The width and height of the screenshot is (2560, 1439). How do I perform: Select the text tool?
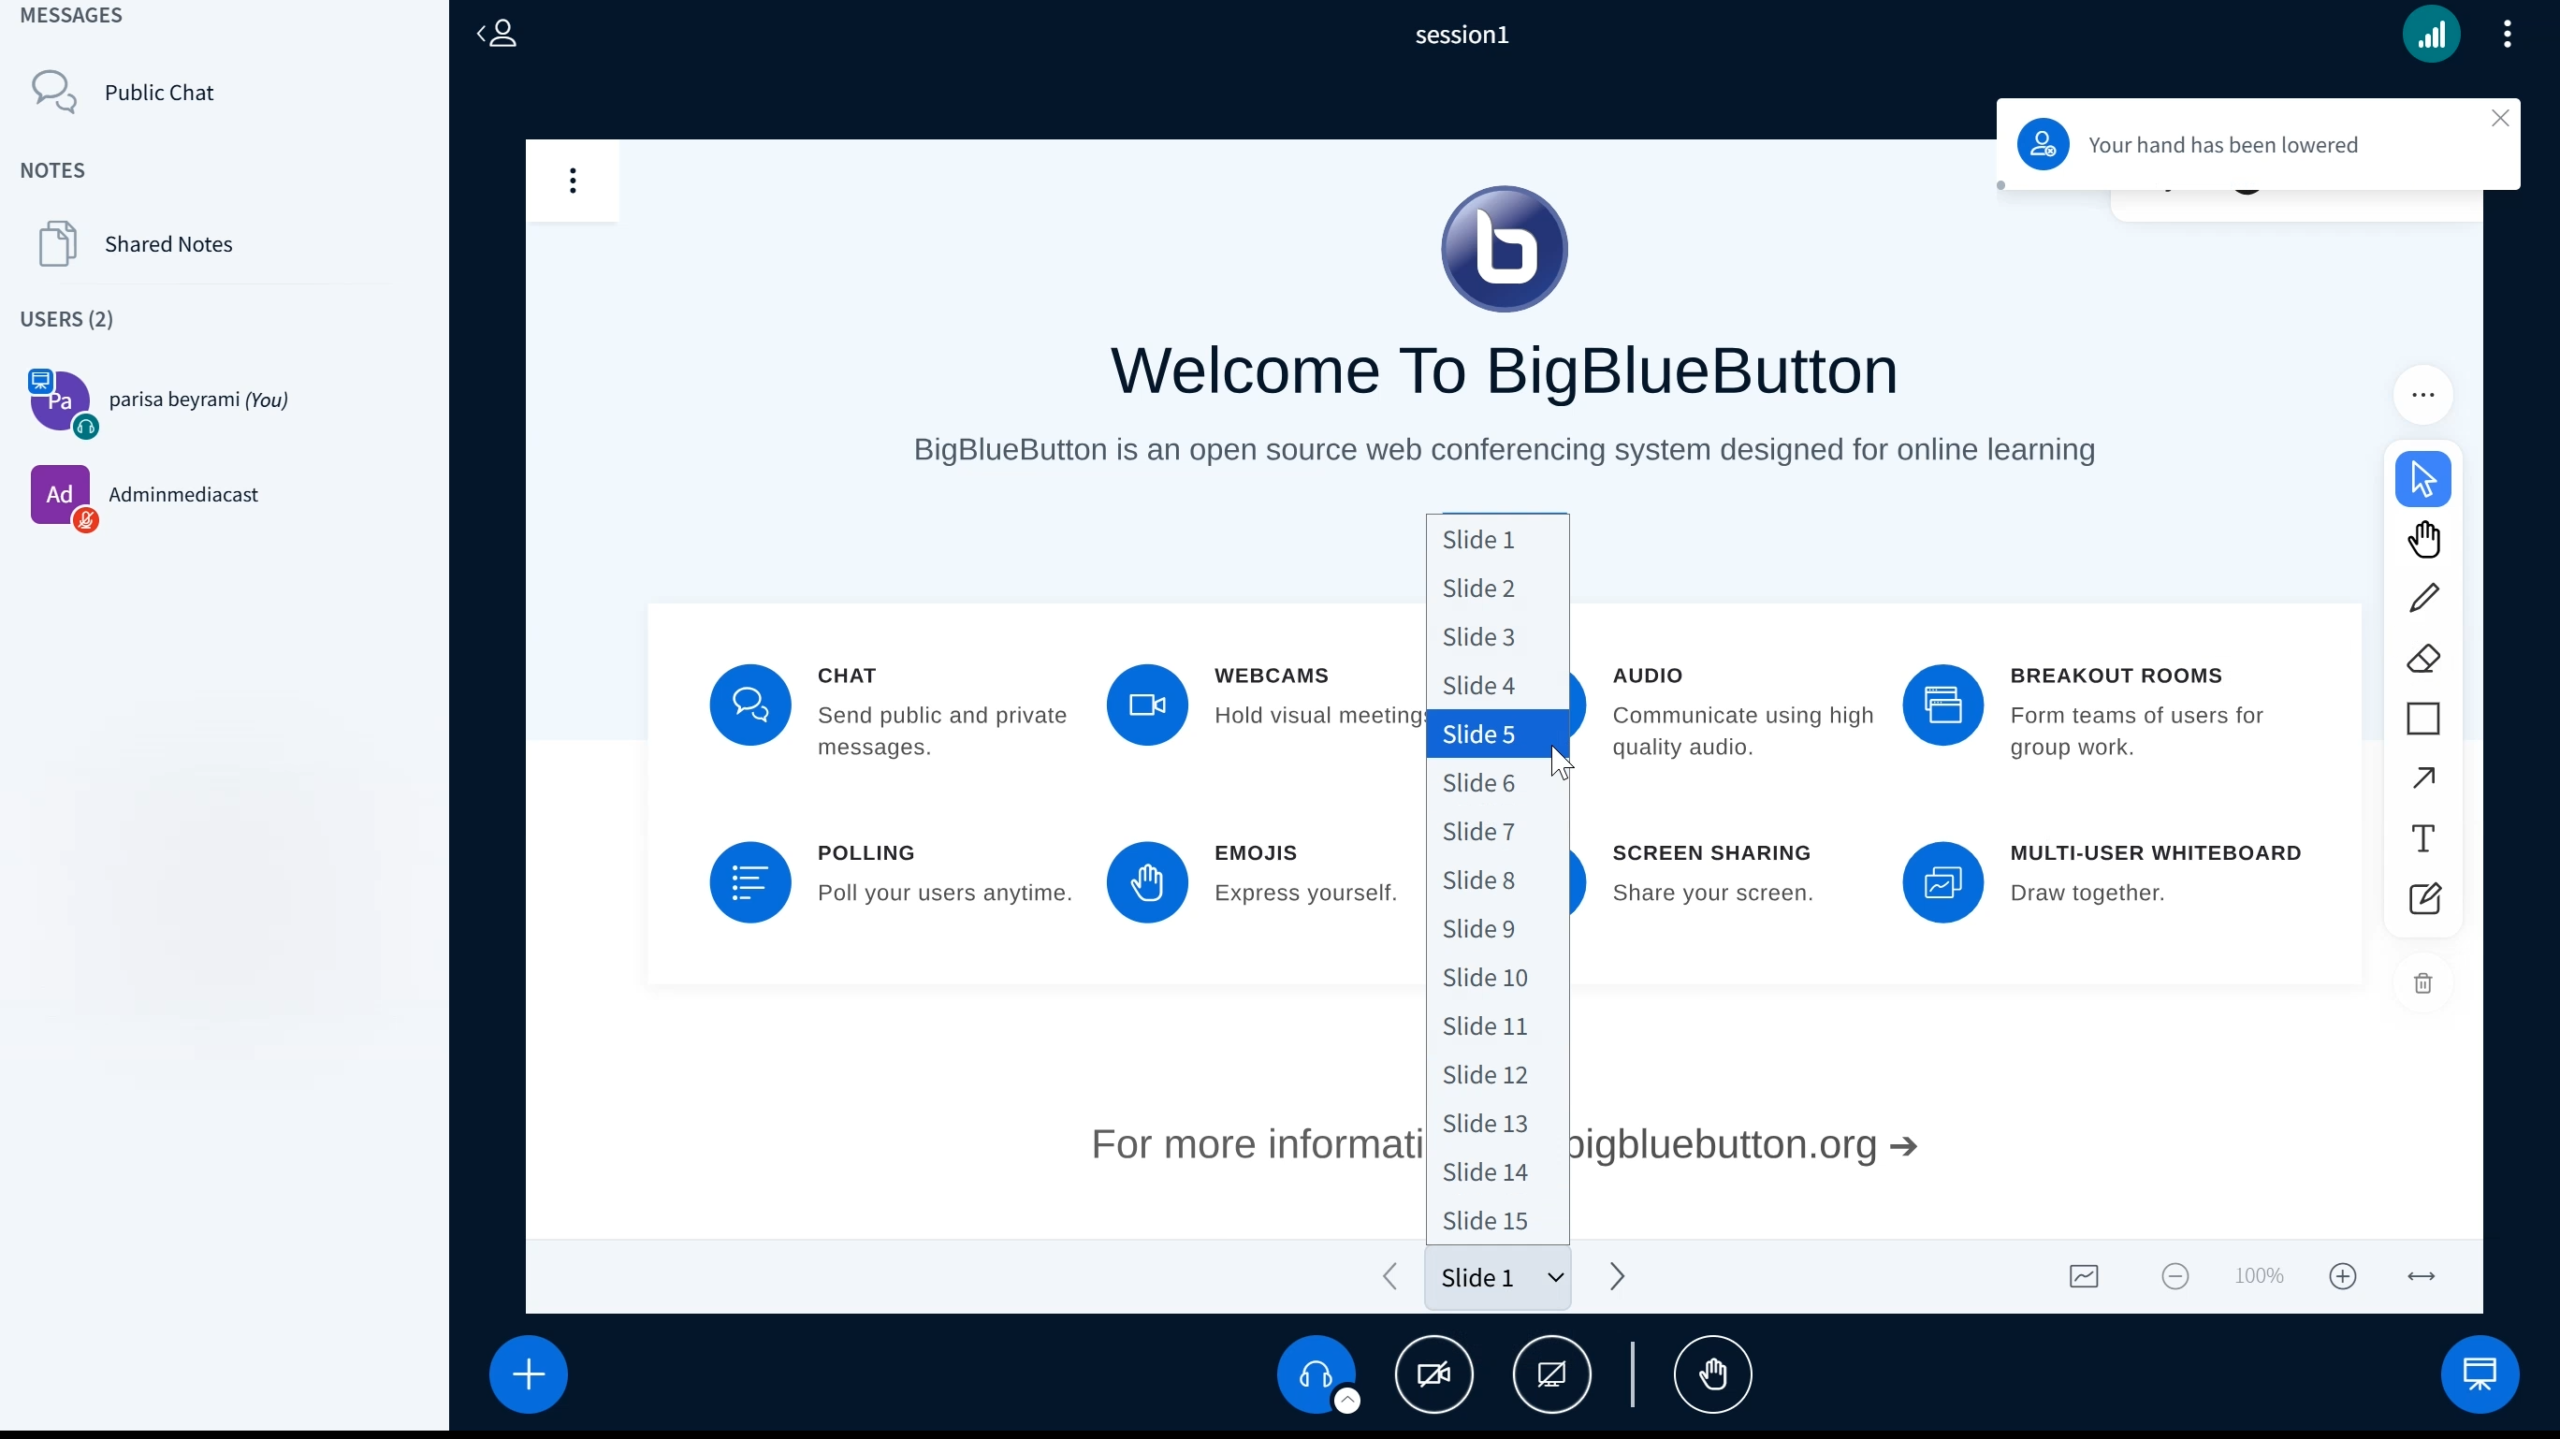[x=2423, y=838]
